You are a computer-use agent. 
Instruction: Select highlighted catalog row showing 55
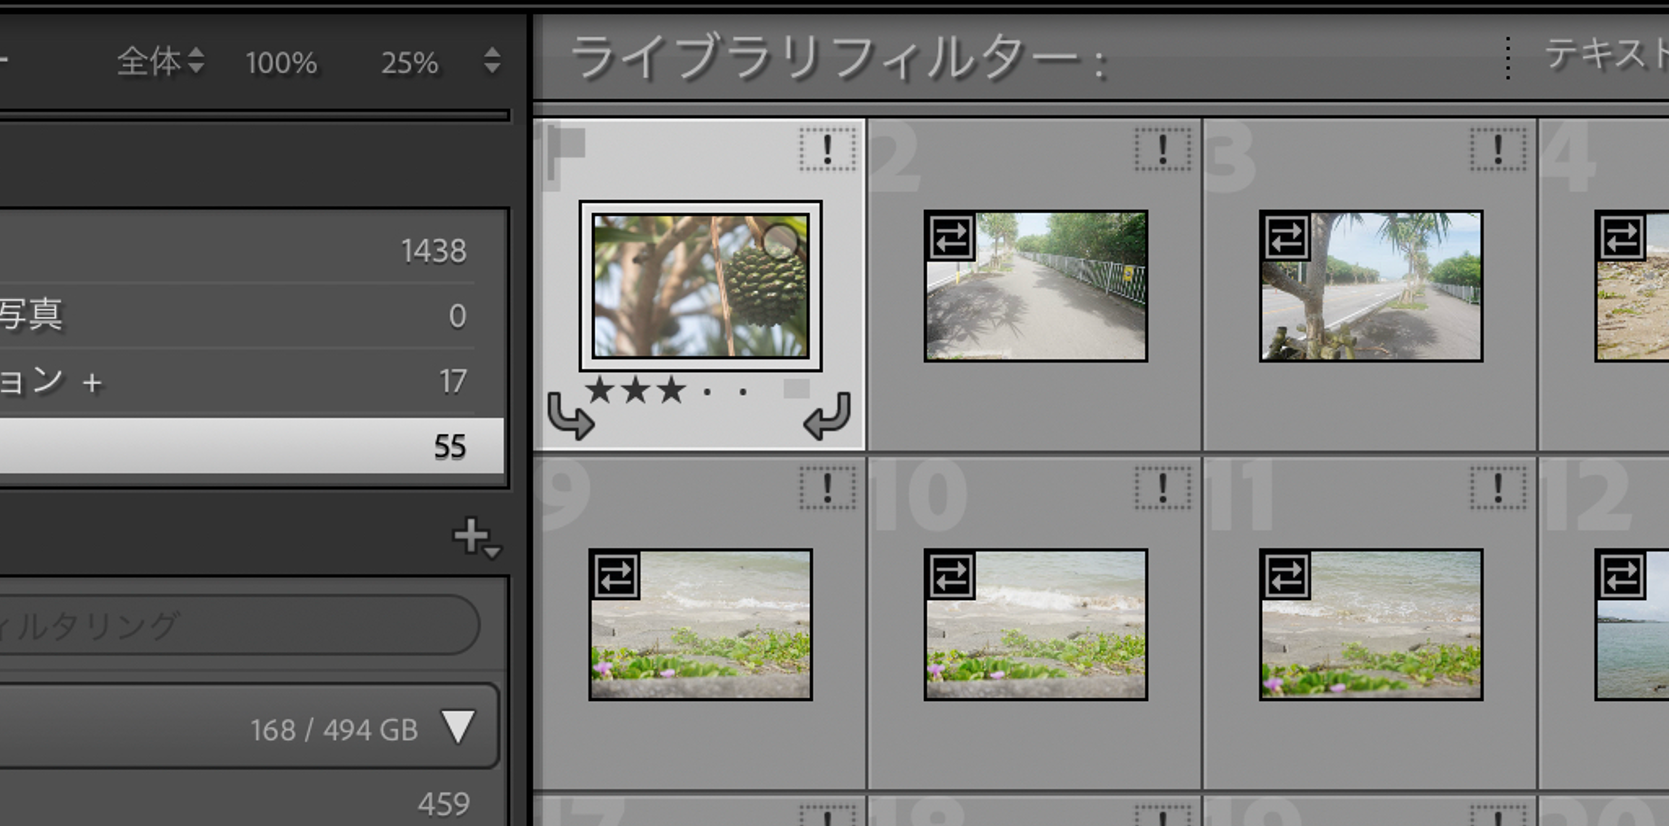click(x=252, y=446)
